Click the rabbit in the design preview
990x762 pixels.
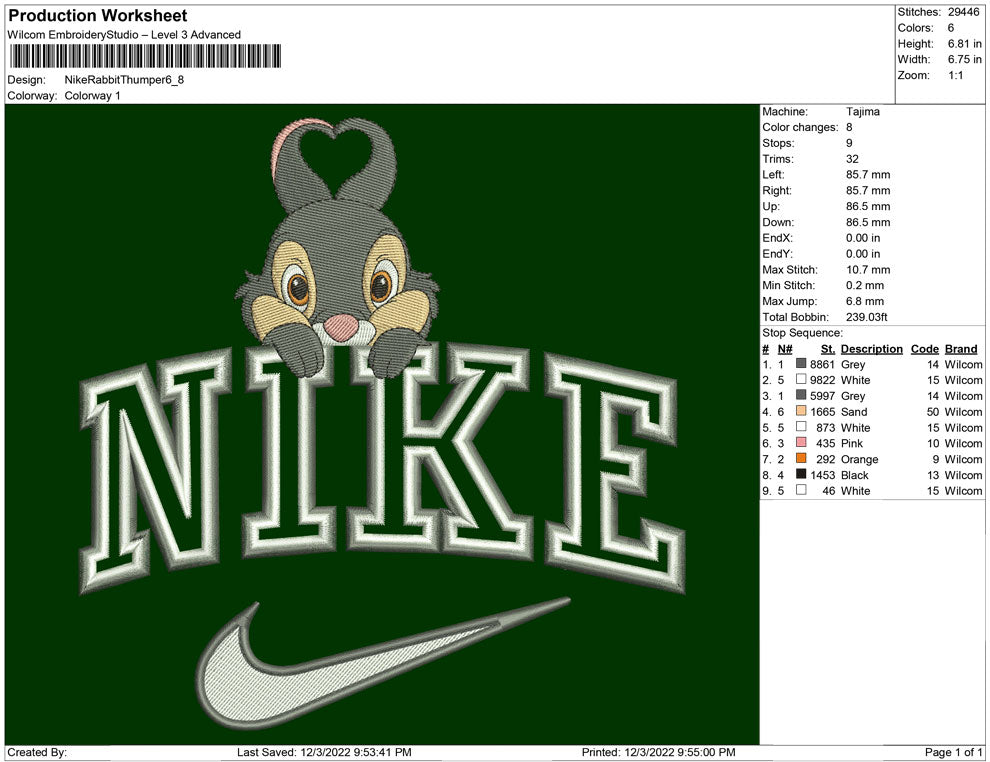(x=338, y=246)
